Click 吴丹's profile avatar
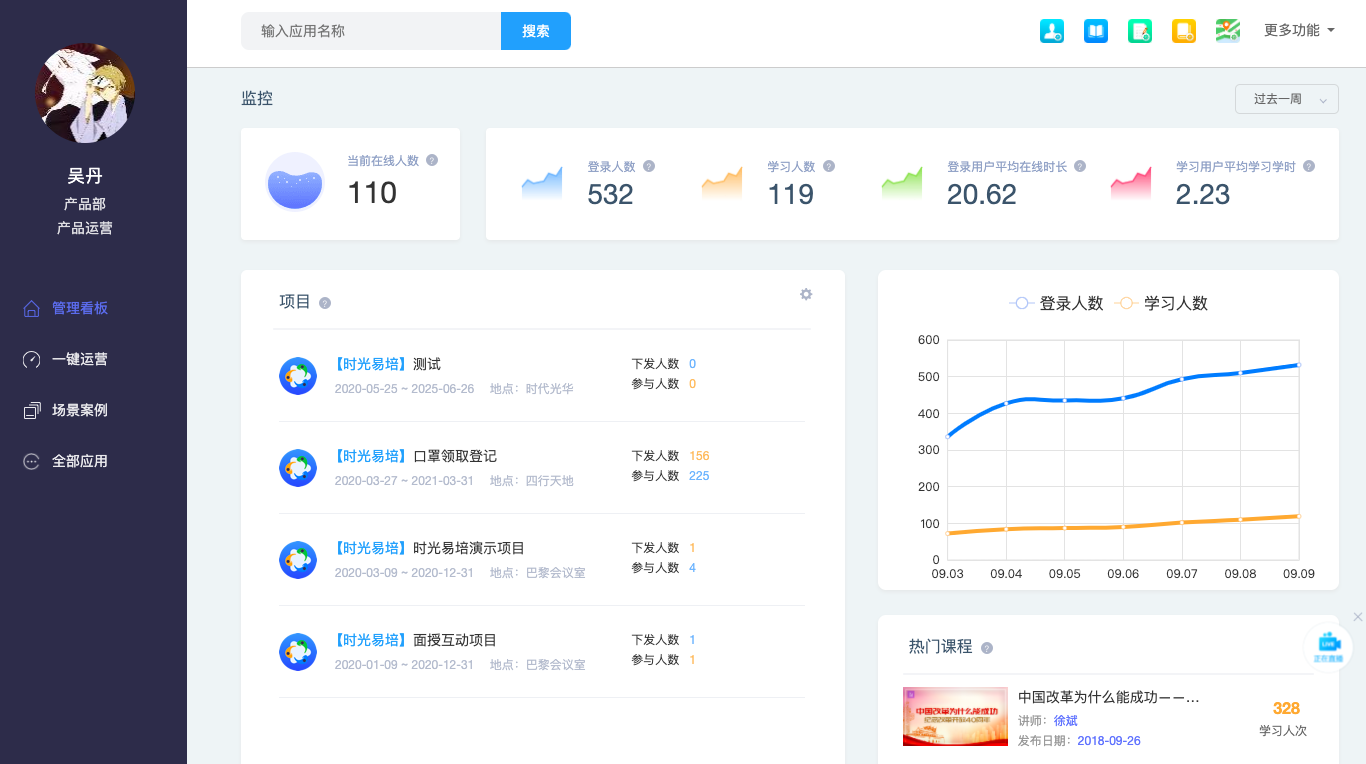 [85, 93]
